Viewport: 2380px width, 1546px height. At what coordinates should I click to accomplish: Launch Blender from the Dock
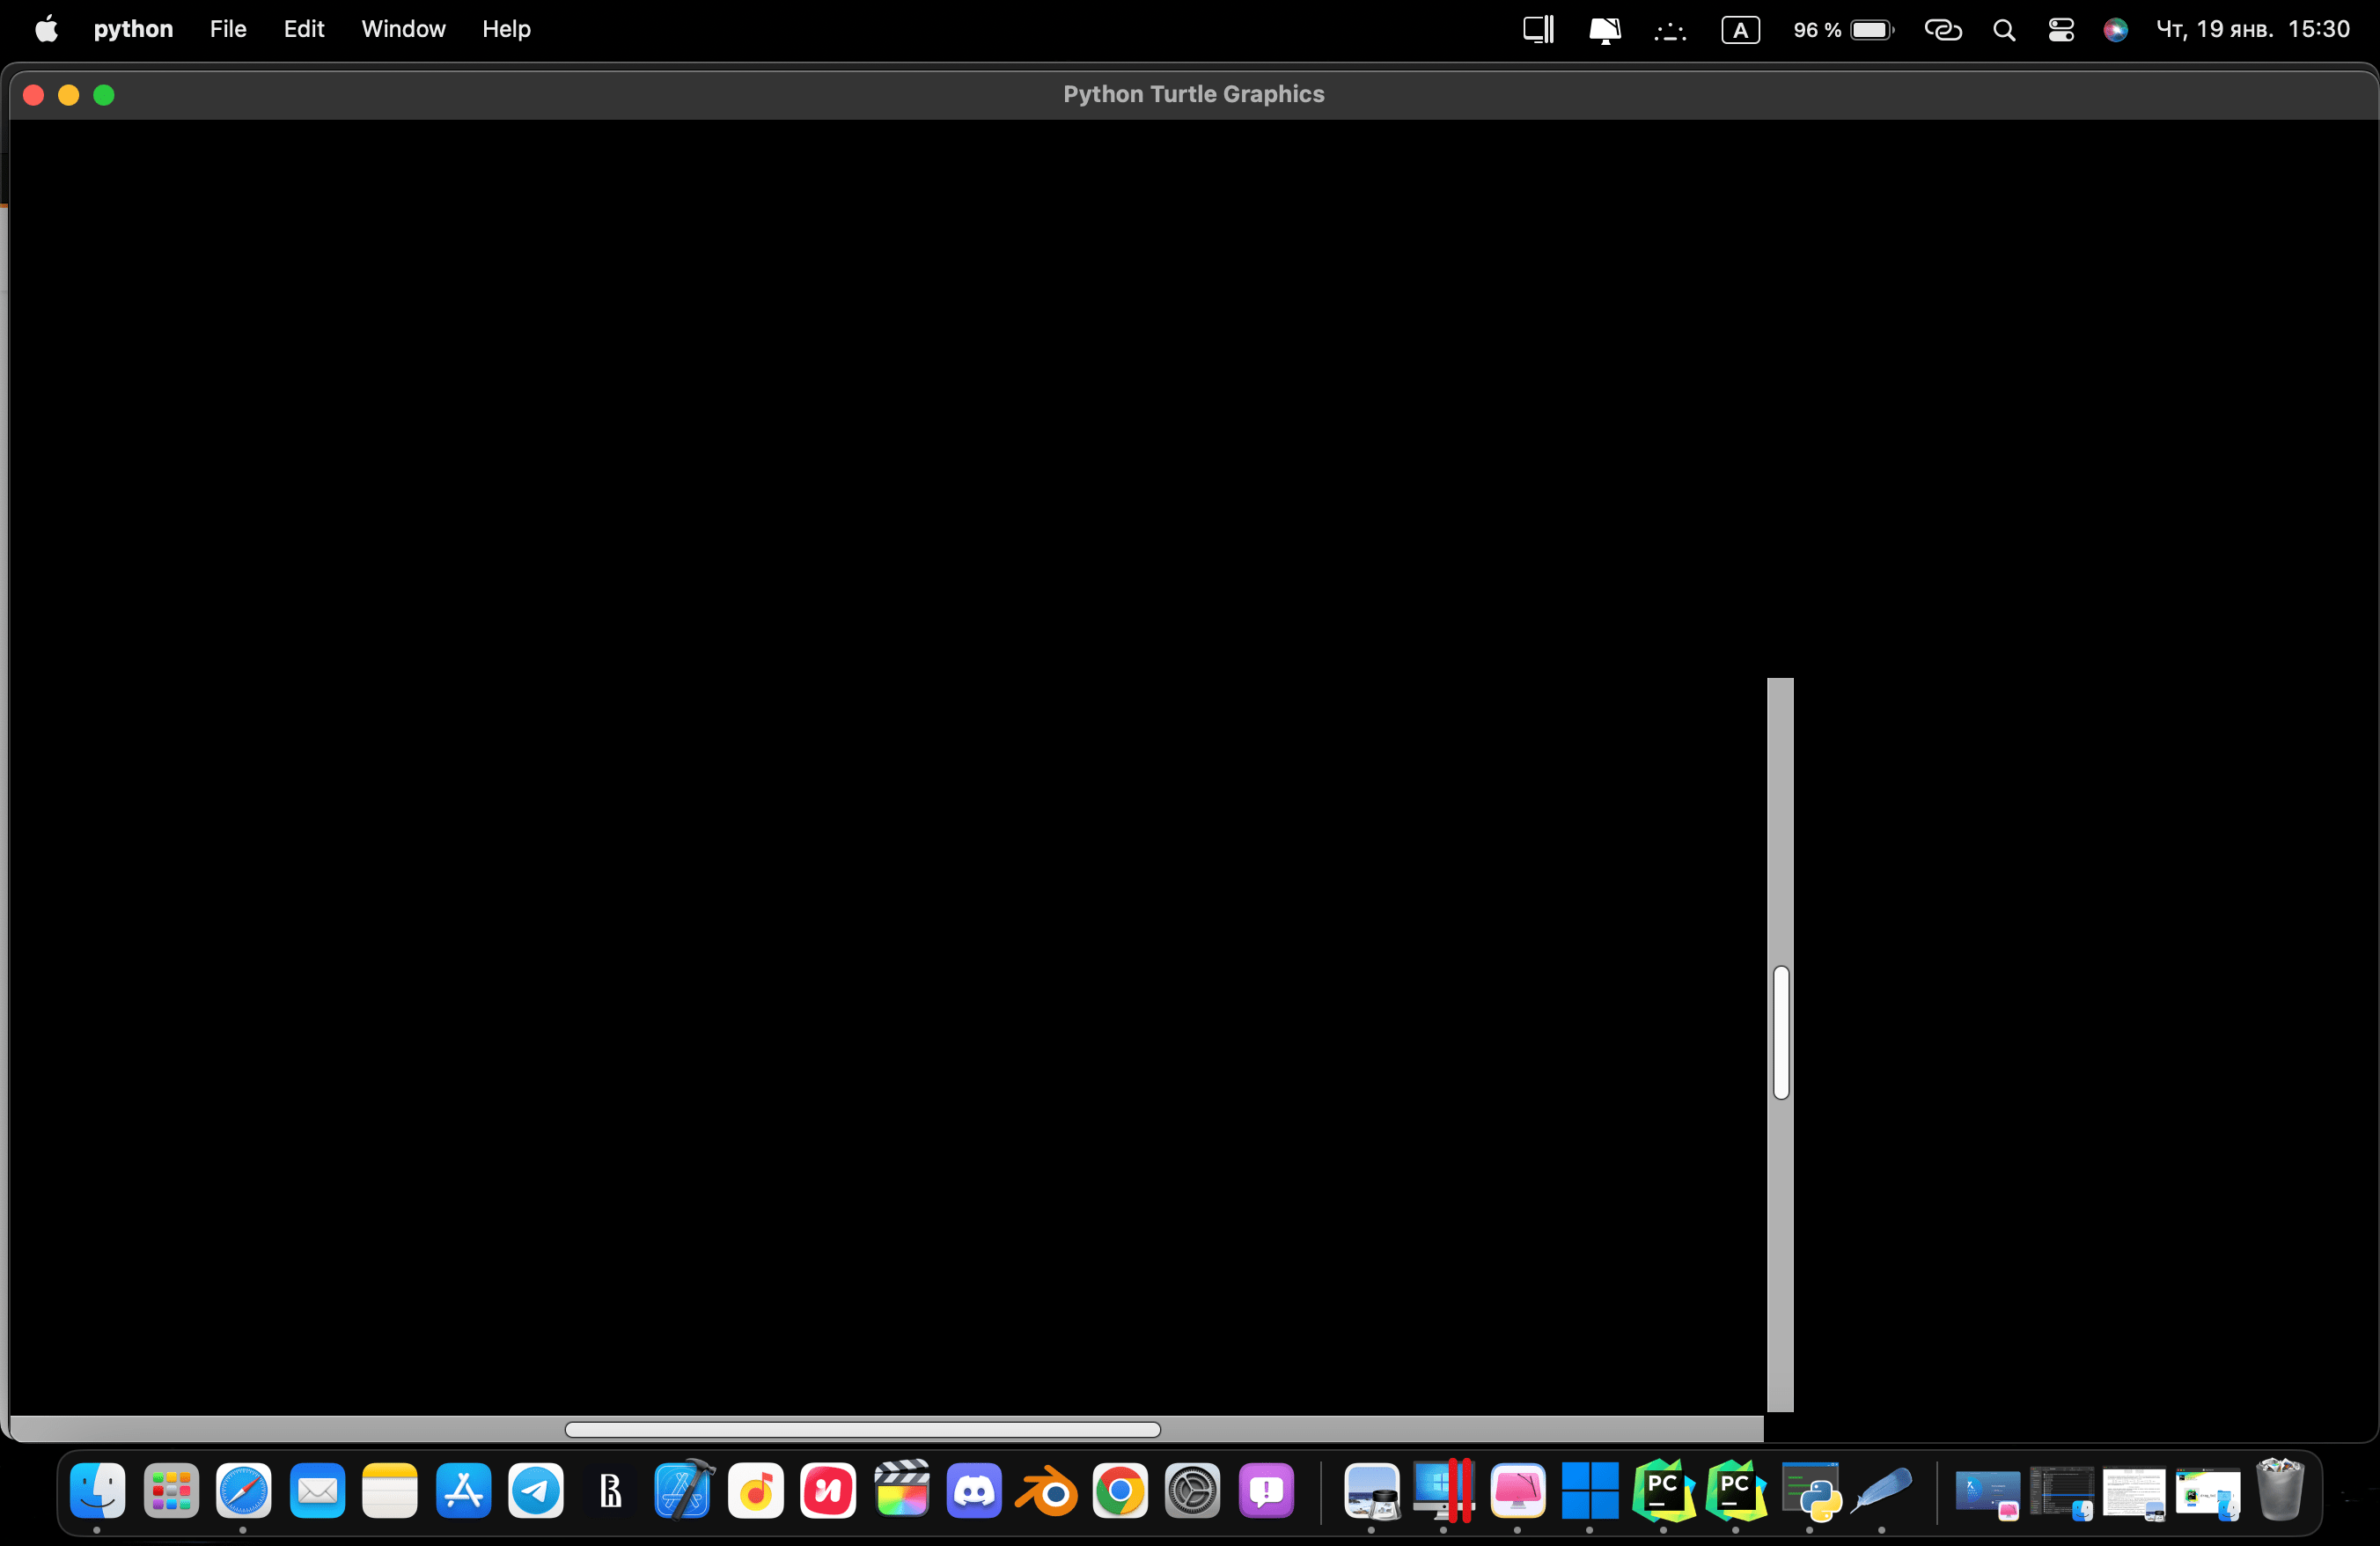tap(1047, 1491)
